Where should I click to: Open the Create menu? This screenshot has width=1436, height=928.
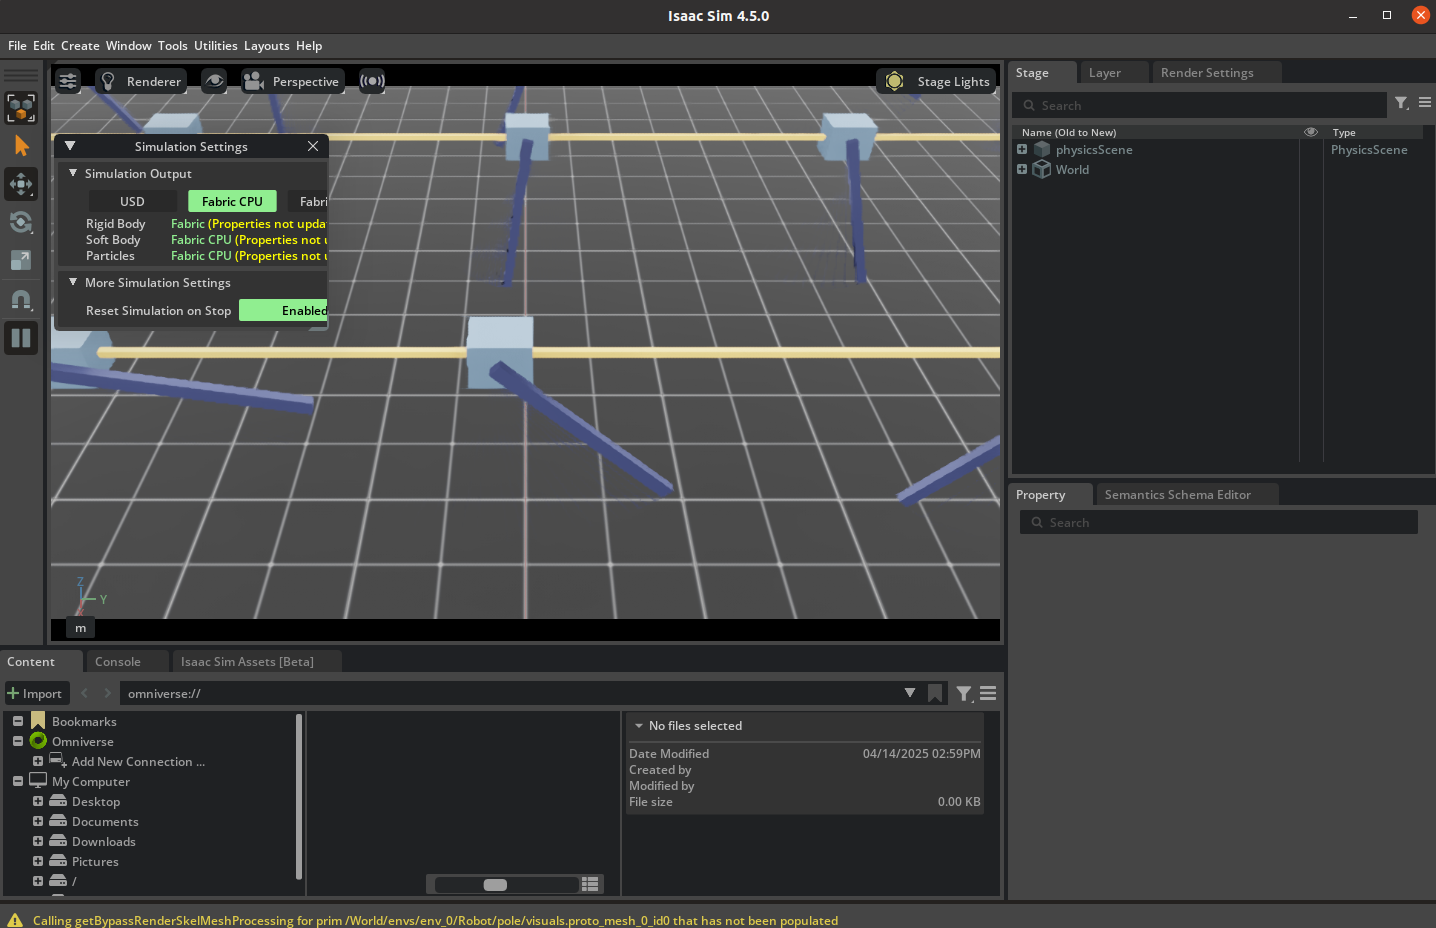(80, 46)
